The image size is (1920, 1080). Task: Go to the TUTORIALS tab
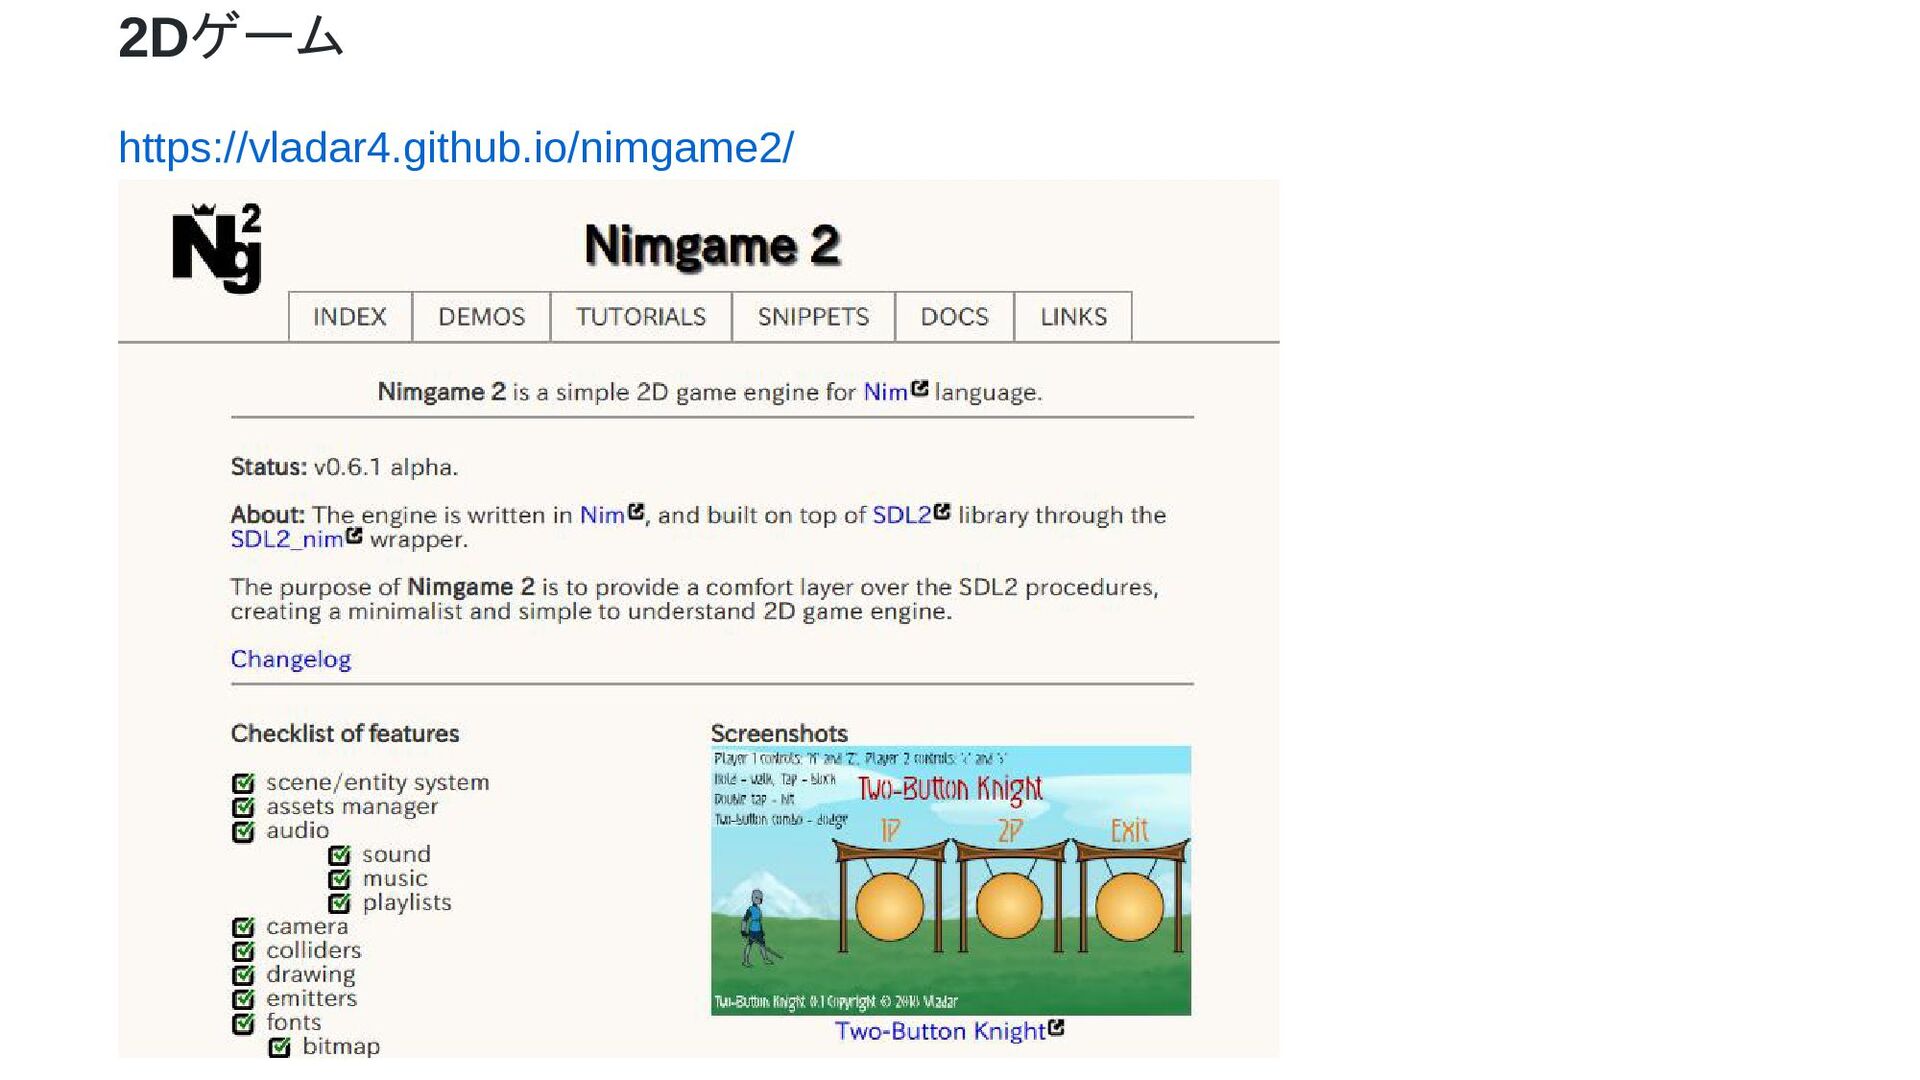(641, 317)
